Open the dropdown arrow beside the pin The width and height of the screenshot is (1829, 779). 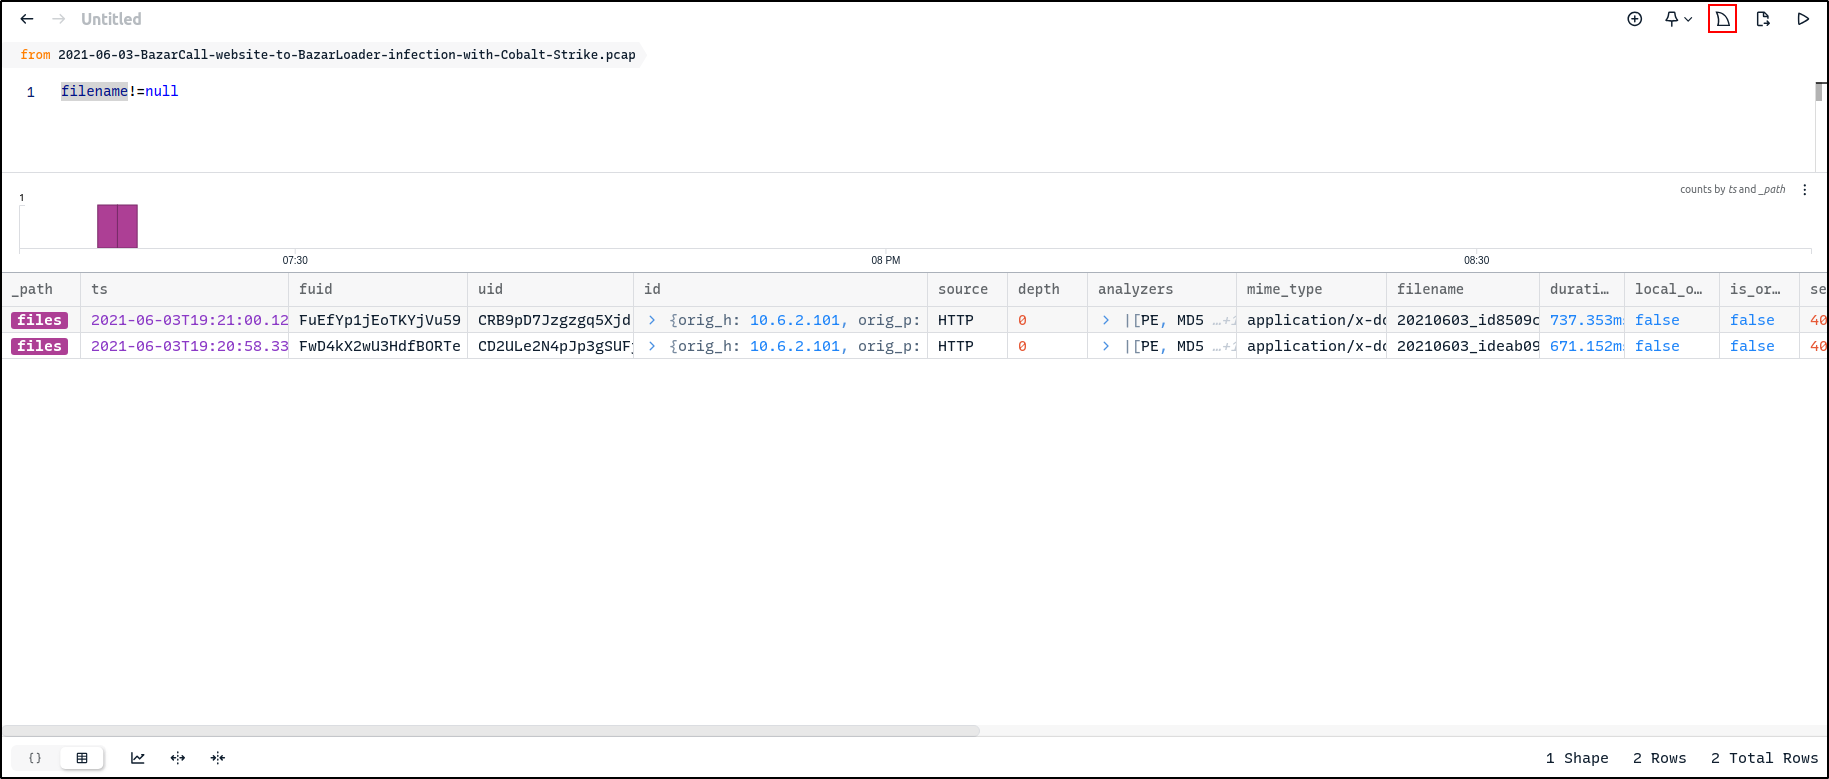pos(1689,19)
